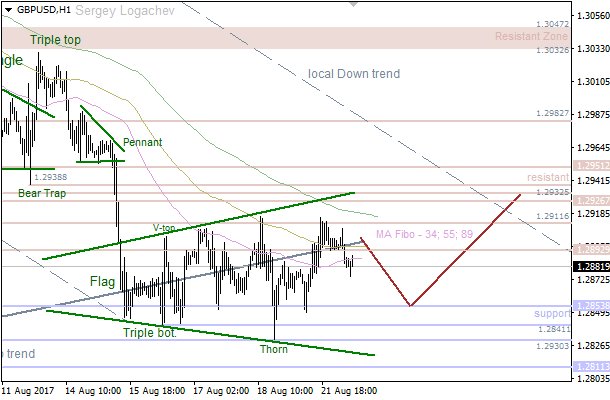
Task: Click the 1.29512 resistance level tag
Action: pos(589,166)
